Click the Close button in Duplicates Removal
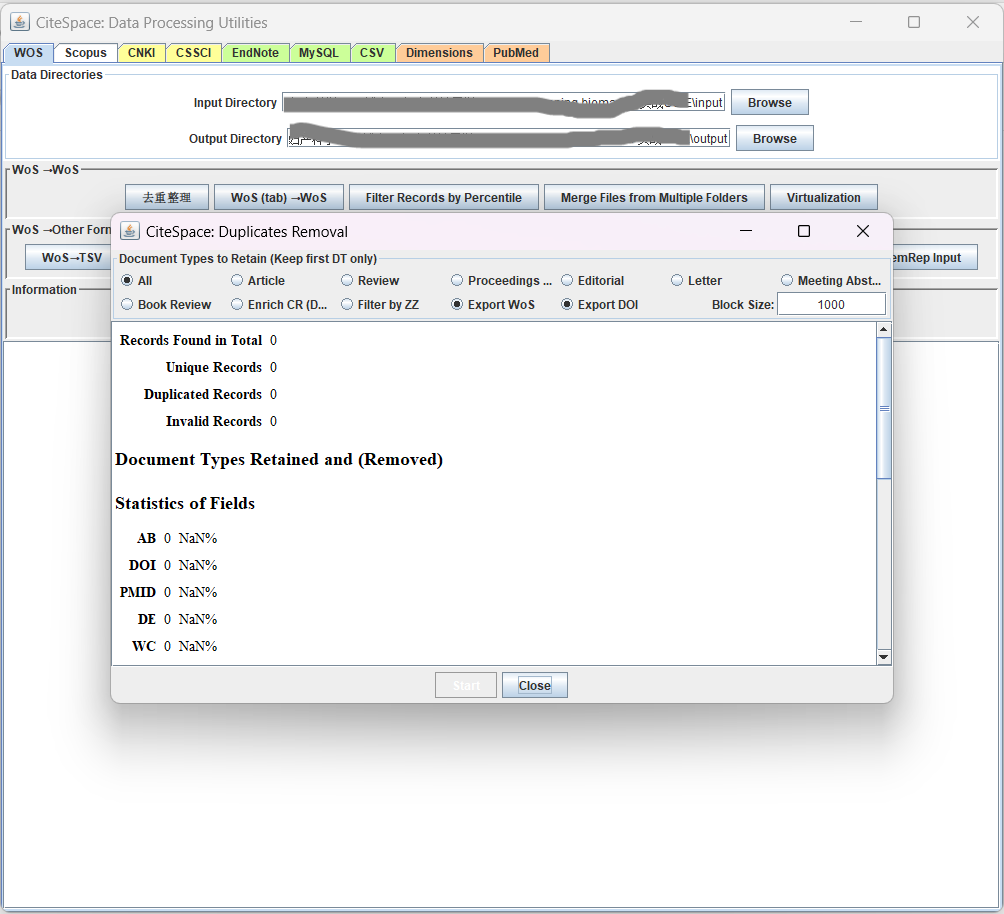Image resolution: width=1004 pixels, height=914 pixels. (x=535, y=685)
